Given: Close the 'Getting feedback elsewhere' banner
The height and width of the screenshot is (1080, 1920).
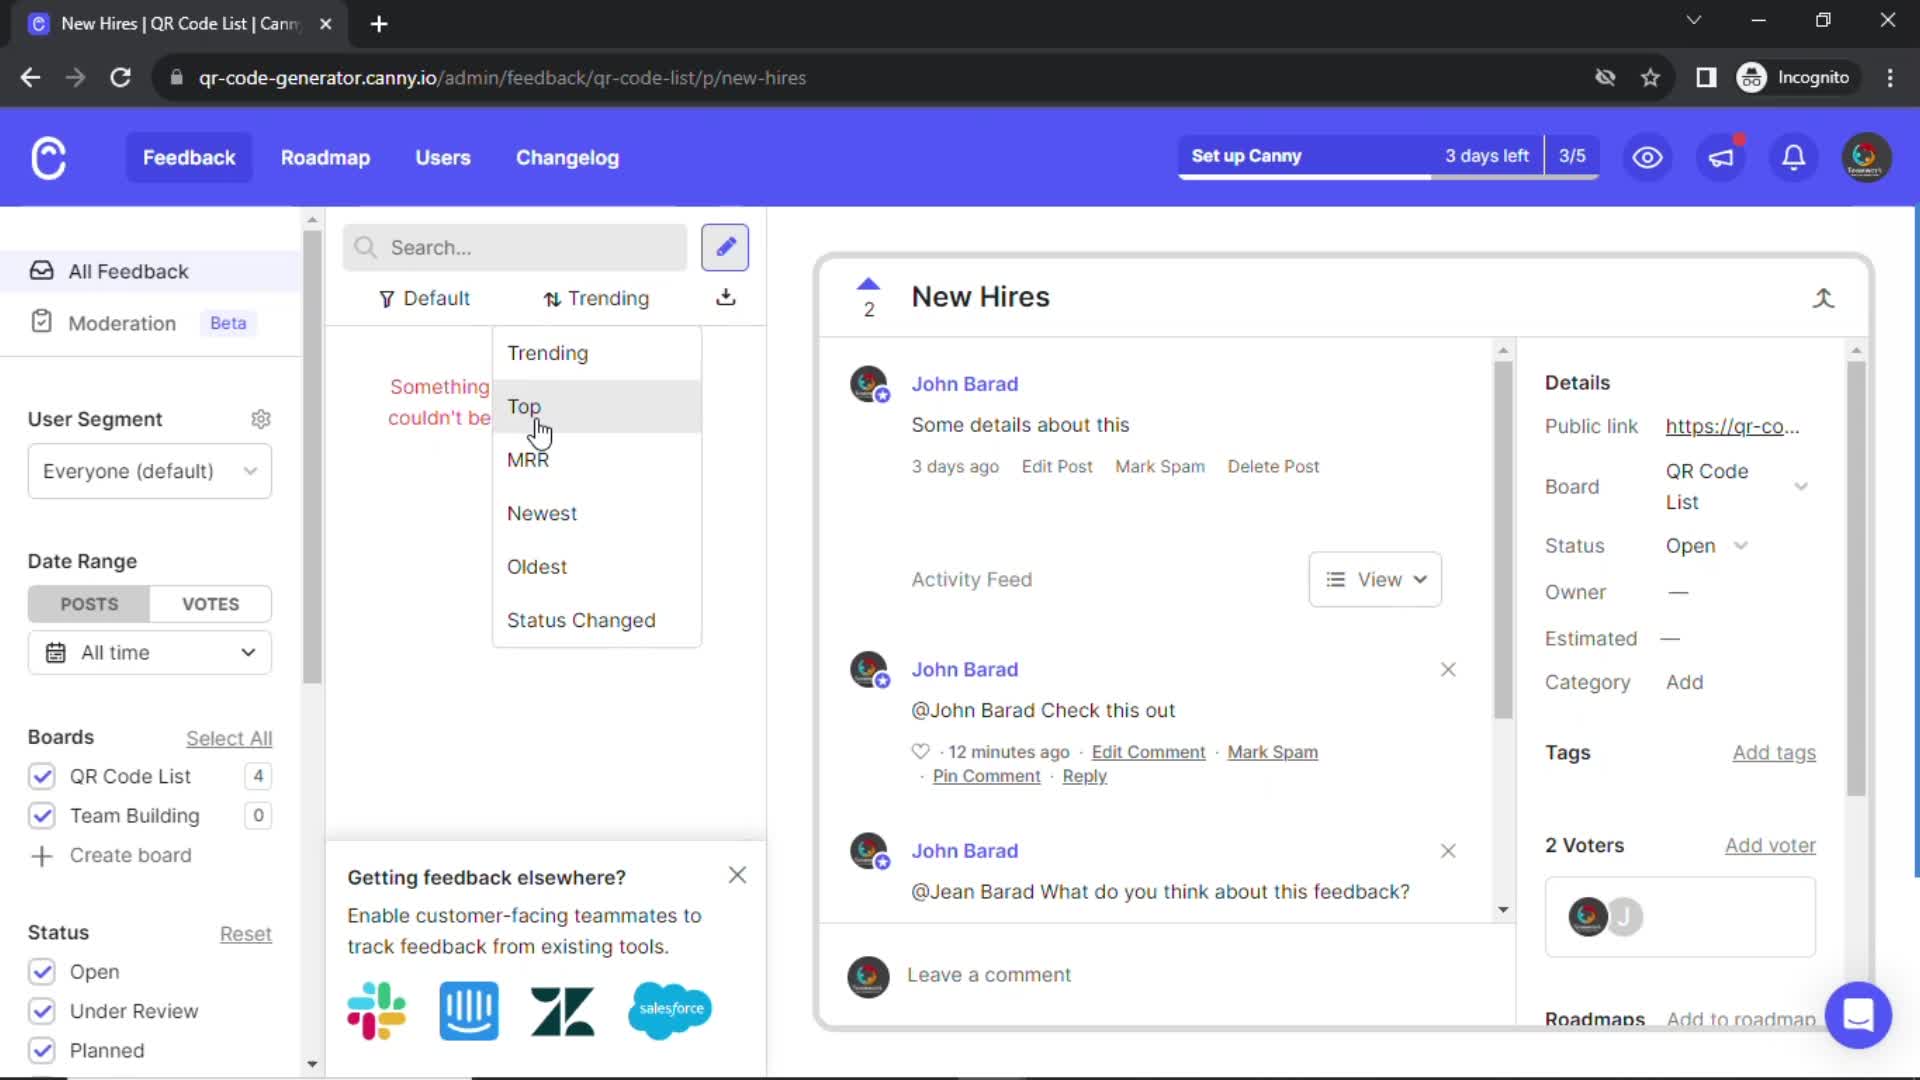Looking at the screenshot, I should tap(737, 875).
